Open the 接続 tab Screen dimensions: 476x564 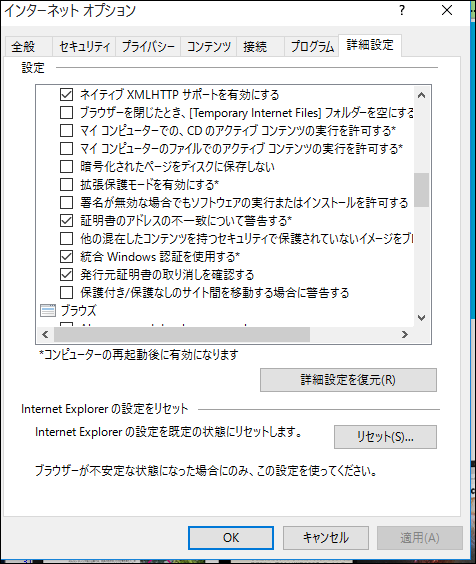[260, 47]
